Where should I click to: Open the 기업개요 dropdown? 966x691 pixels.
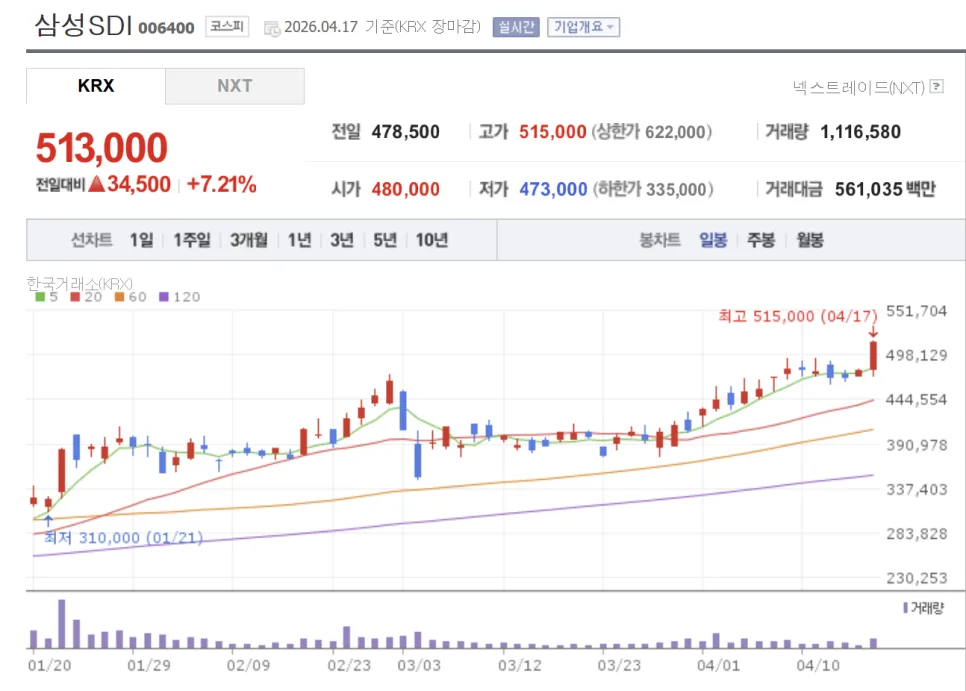tap(583, 27)
